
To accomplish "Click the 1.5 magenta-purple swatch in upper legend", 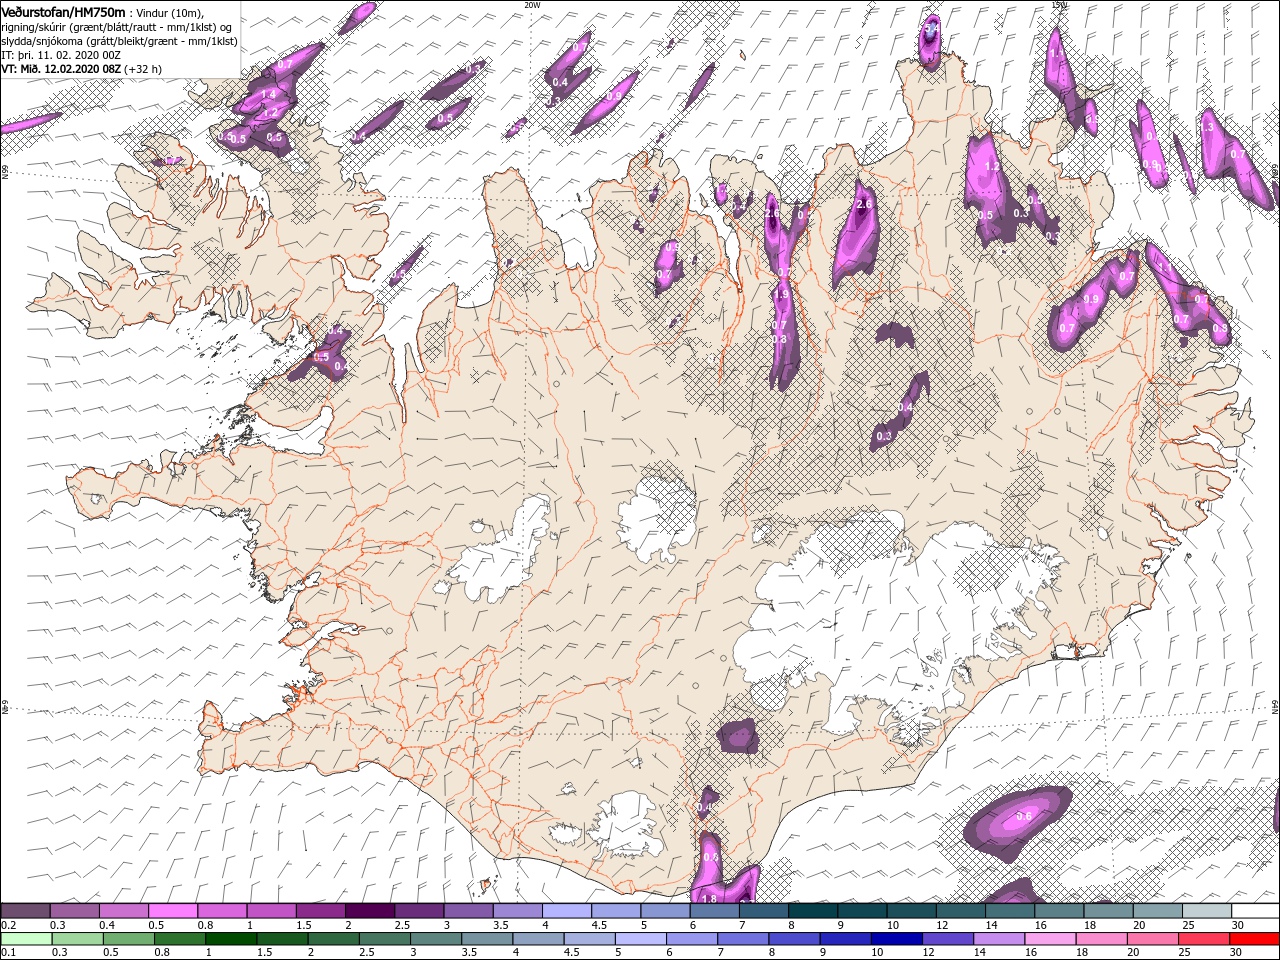I will coord(320,911).
